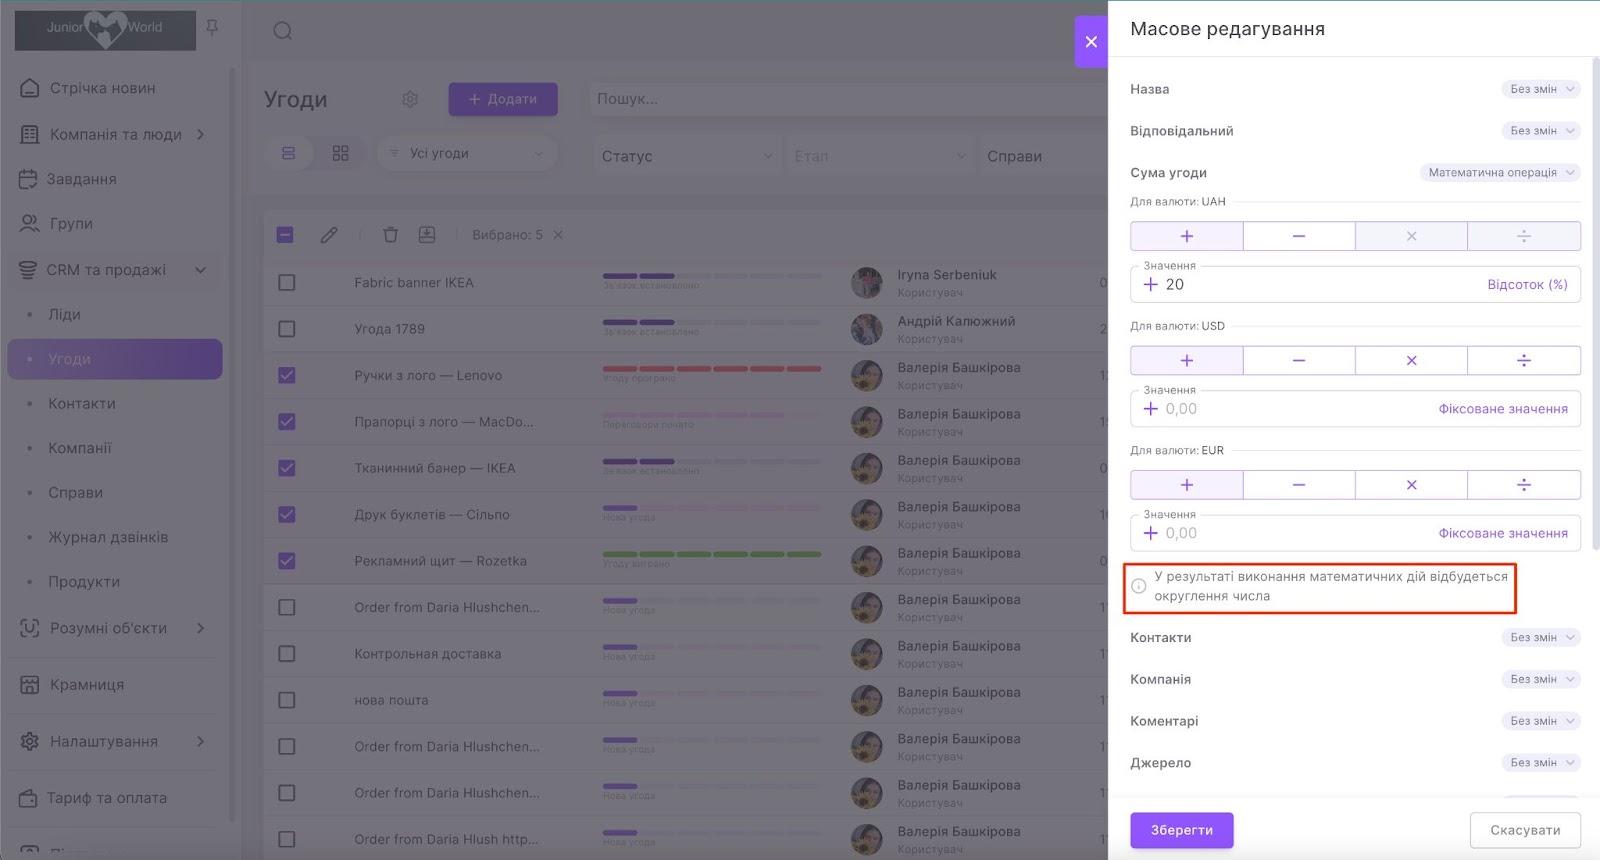The width and height of the screenshot is (1600, 860).
Task: Open Завдання in the sidebar
Action: click(81, 179)
